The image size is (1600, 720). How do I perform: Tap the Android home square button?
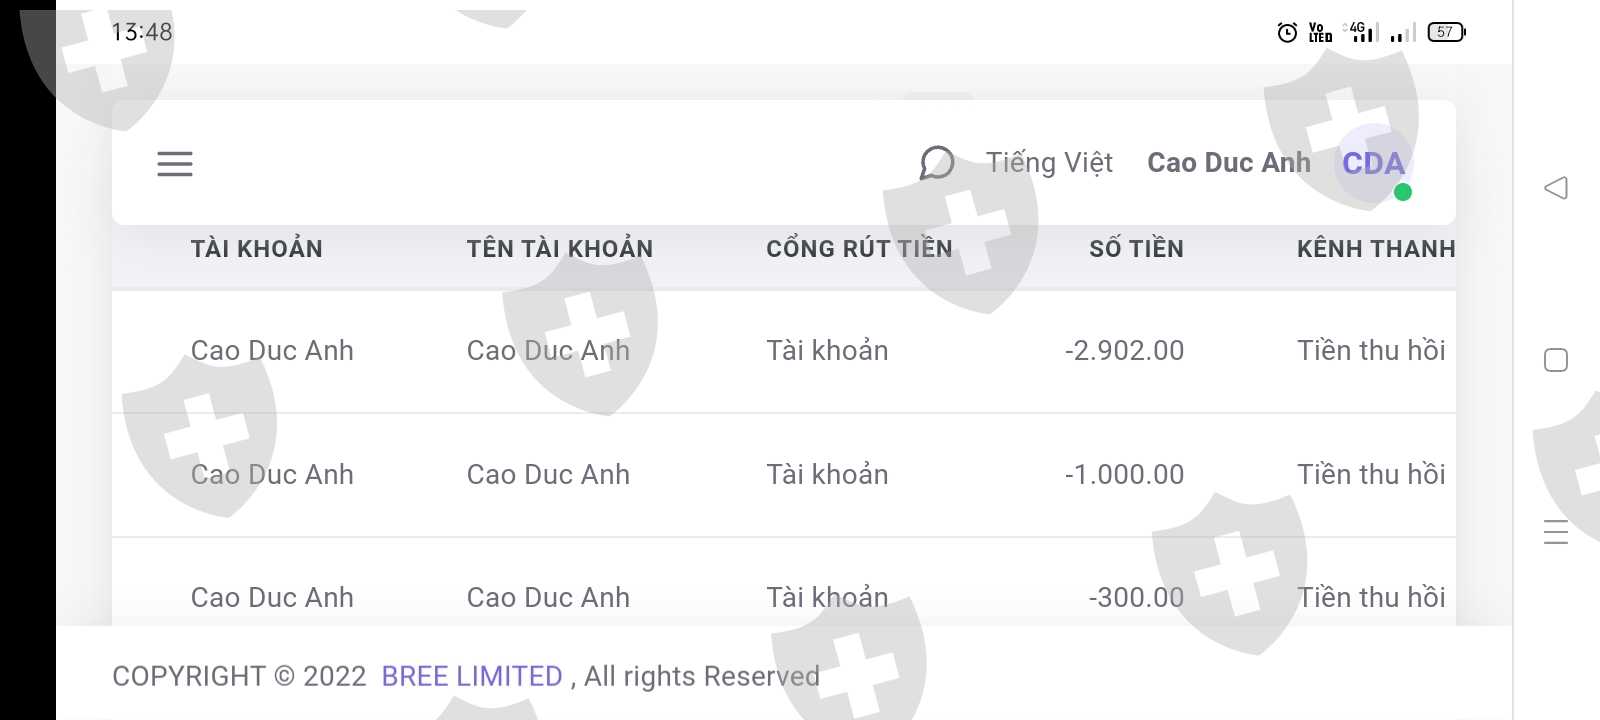click(x=1555, y=360)
